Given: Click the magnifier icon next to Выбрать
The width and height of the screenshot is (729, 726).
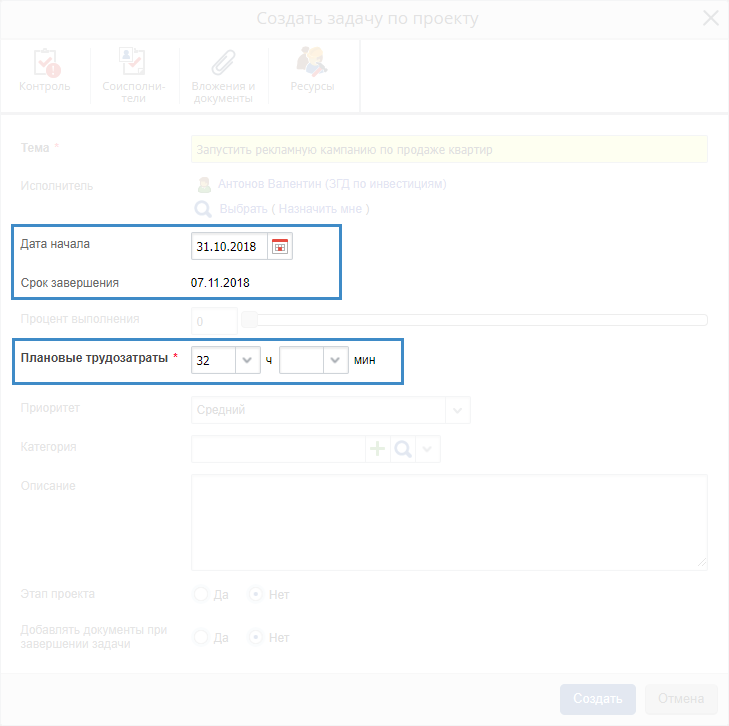Looking at the screenshot, I should pos(203,209).
